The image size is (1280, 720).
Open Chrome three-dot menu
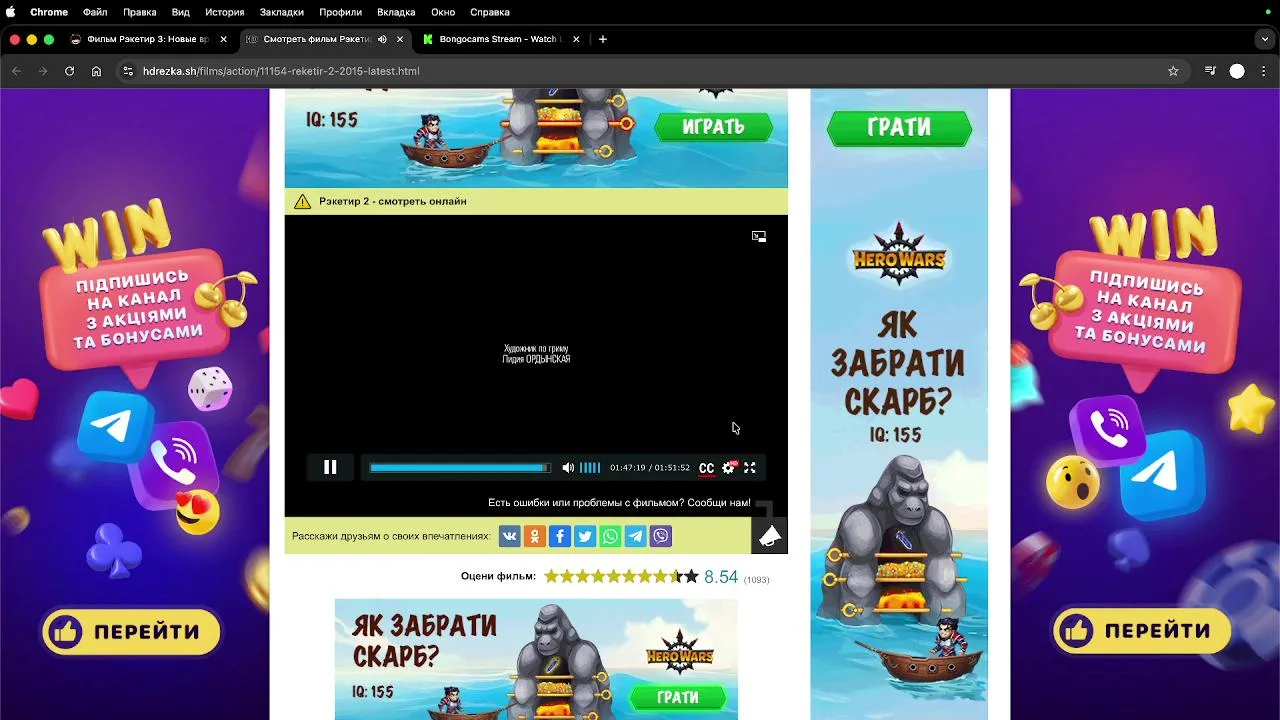click(x=1263, y=71)
